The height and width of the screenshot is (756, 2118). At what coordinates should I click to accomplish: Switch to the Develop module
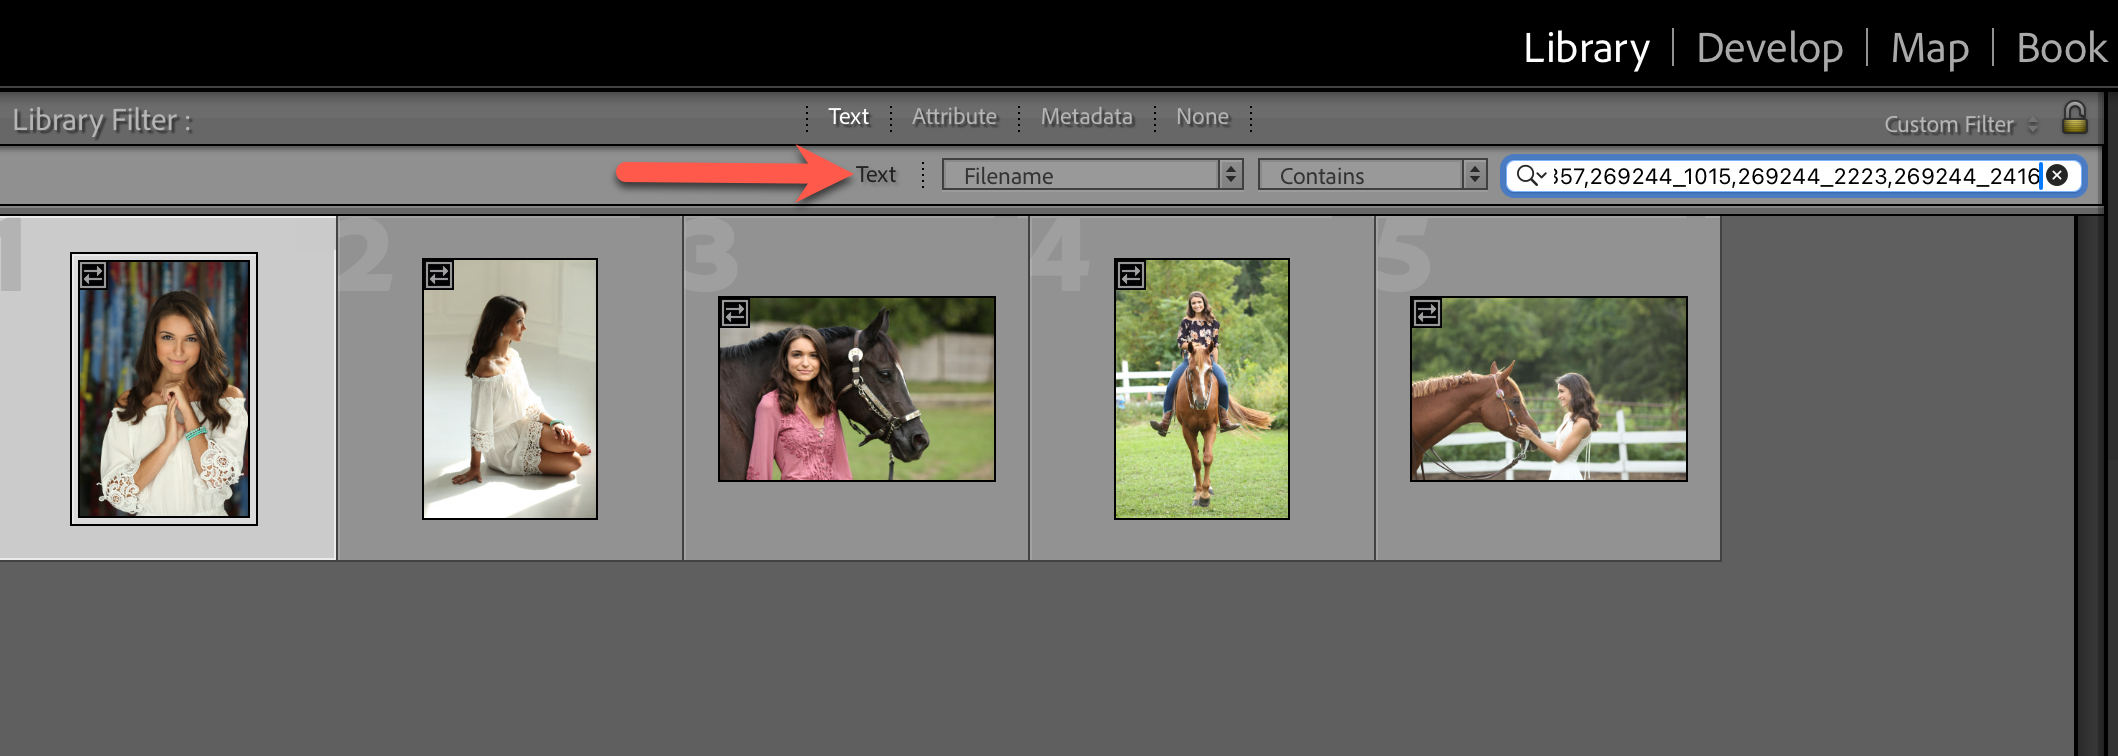coord(1769,48)
